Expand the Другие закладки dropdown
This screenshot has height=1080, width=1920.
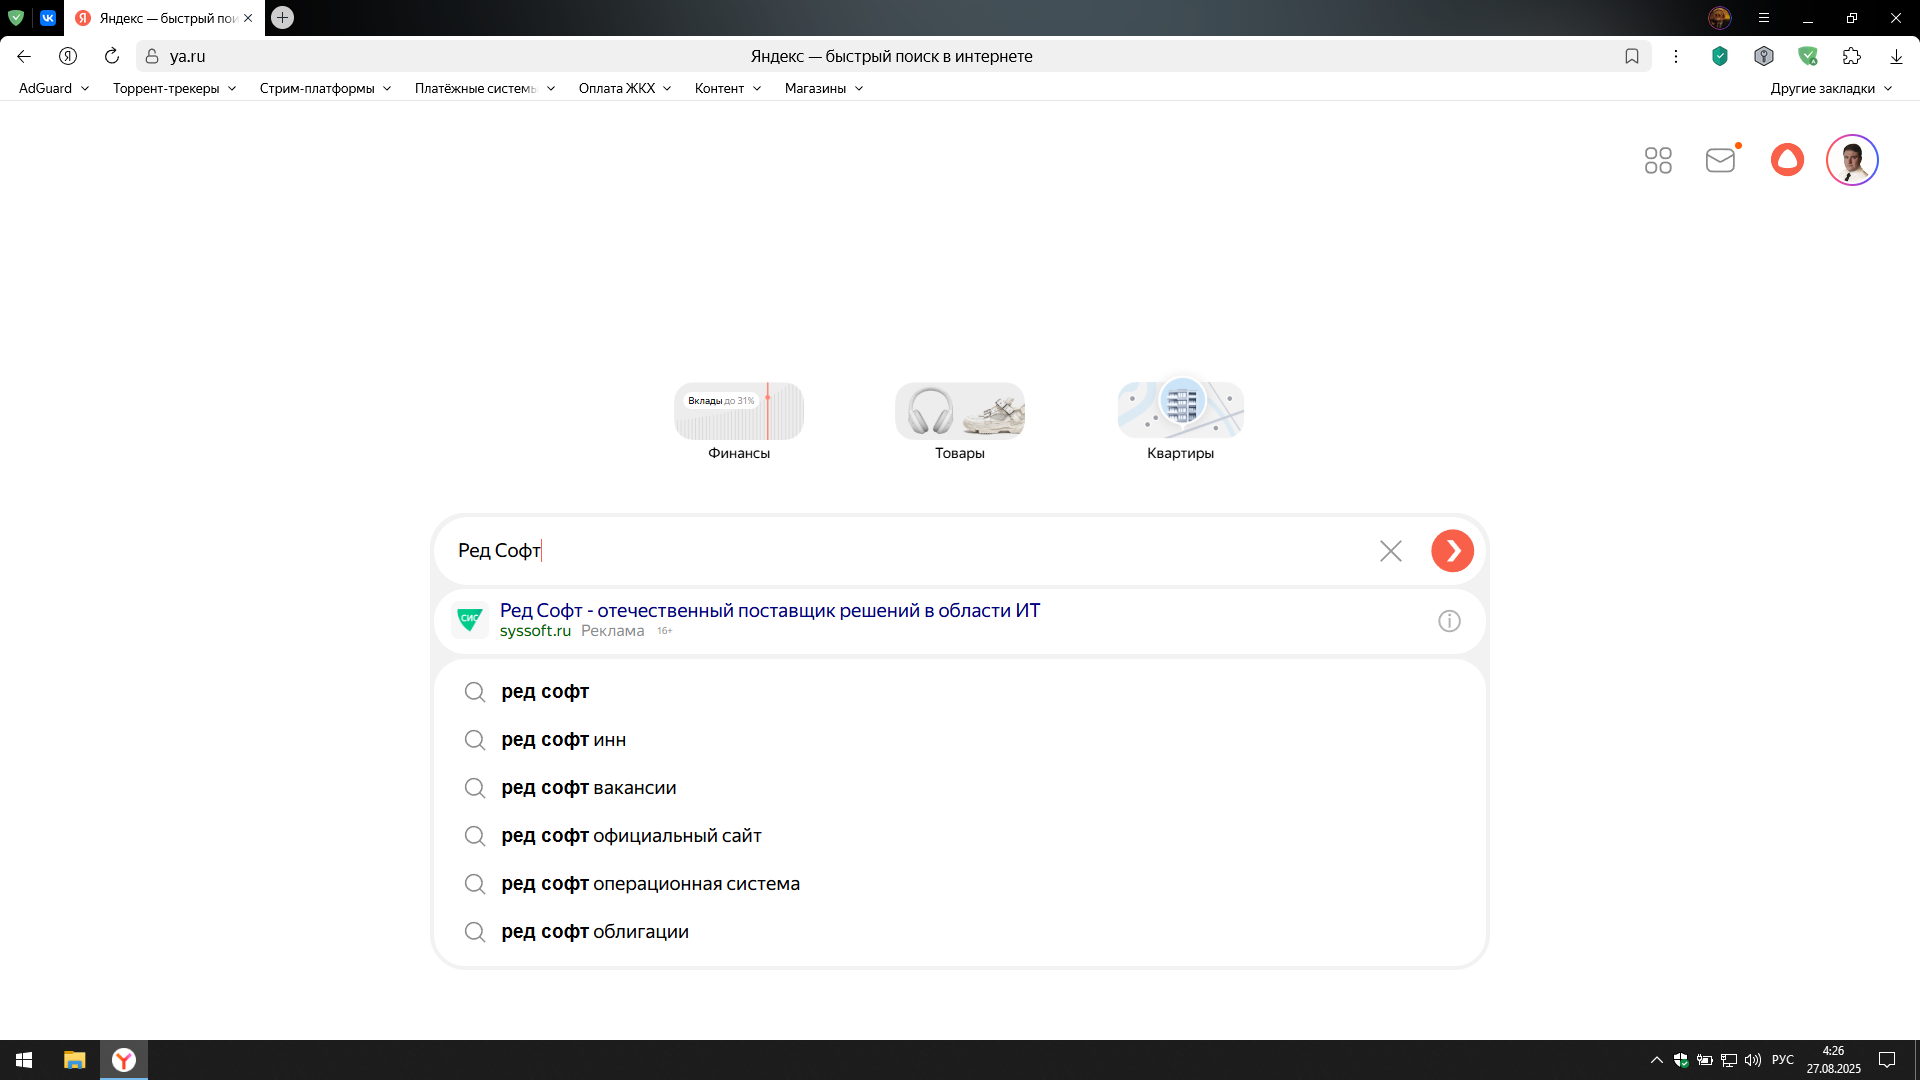pyautogui.click(x=1829, y=88)
